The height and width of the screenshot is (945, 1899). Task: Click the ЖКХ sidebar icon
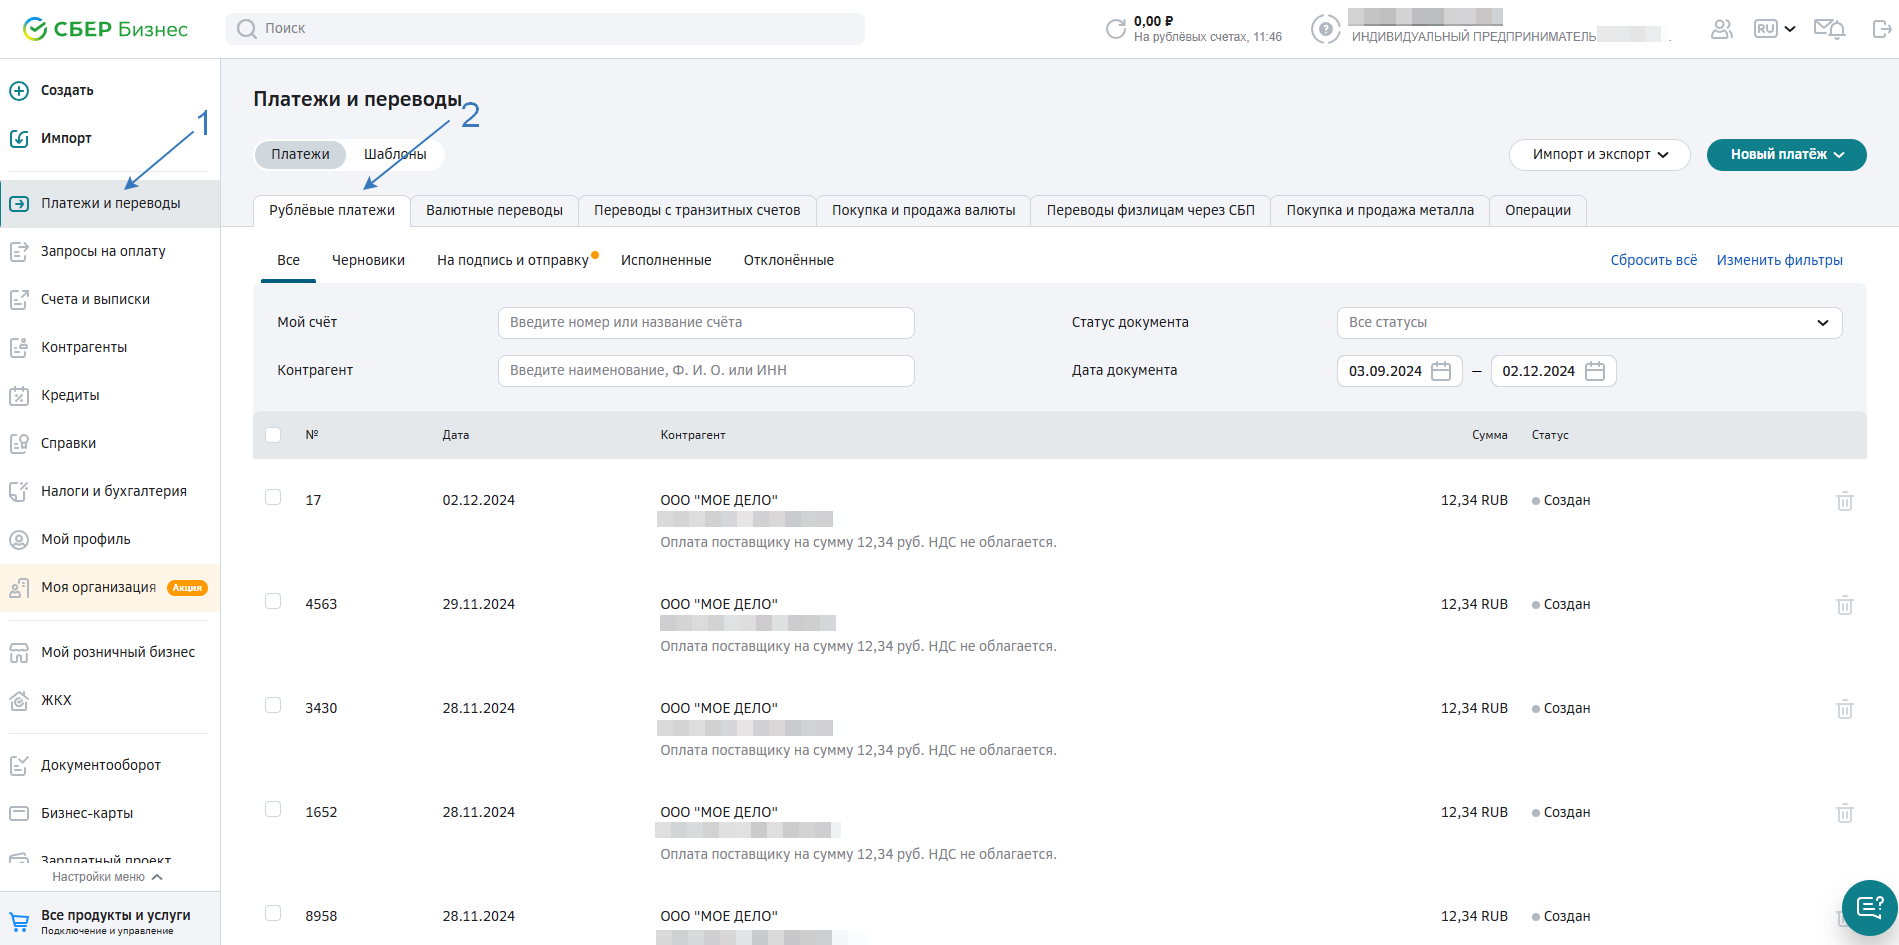coord(19,701)
